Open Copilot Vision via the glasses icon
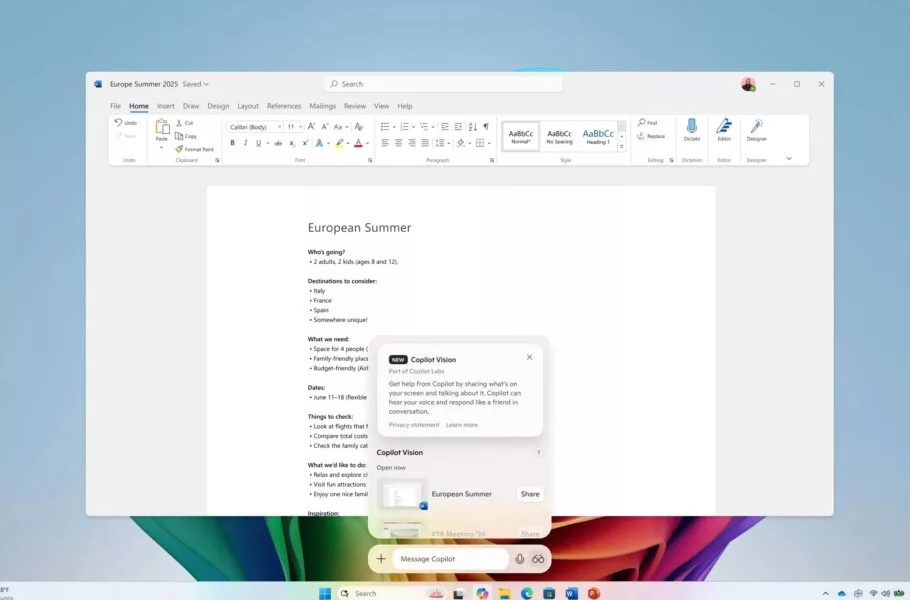This screenshot has width=910, height=600. [x=538, y=558]
